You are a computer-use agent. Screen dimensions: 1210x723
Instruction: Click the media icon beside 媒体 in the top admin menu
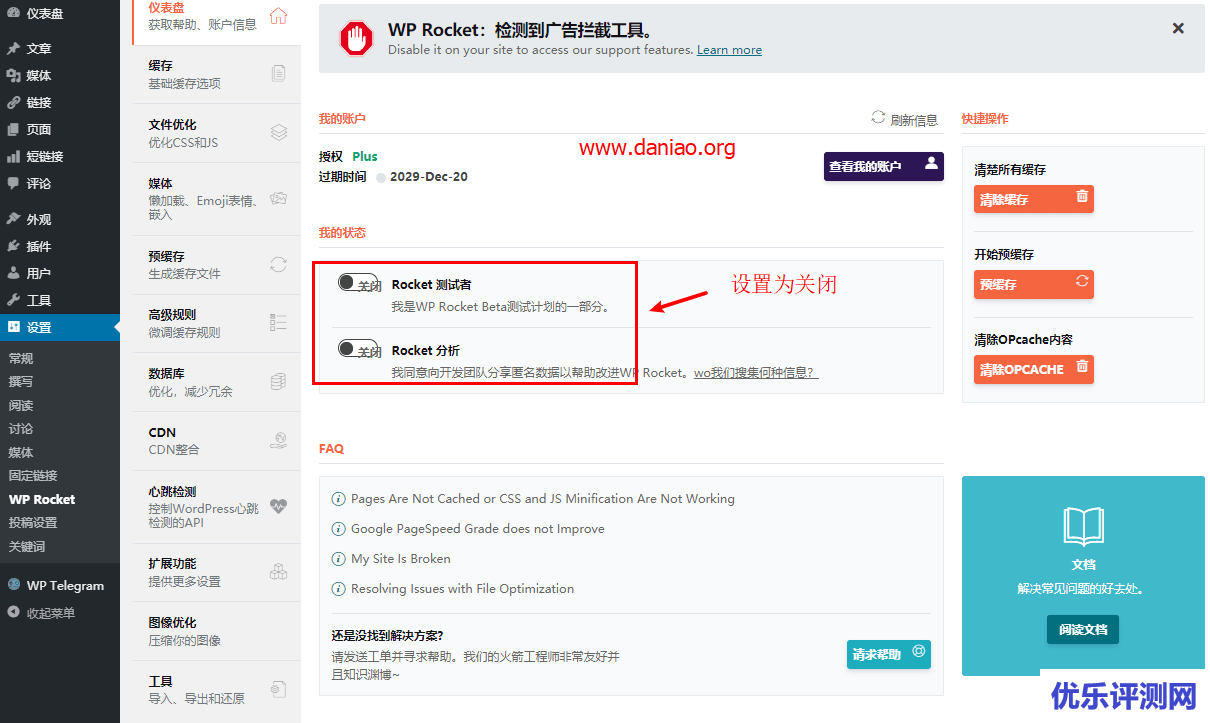pos(13,75)
